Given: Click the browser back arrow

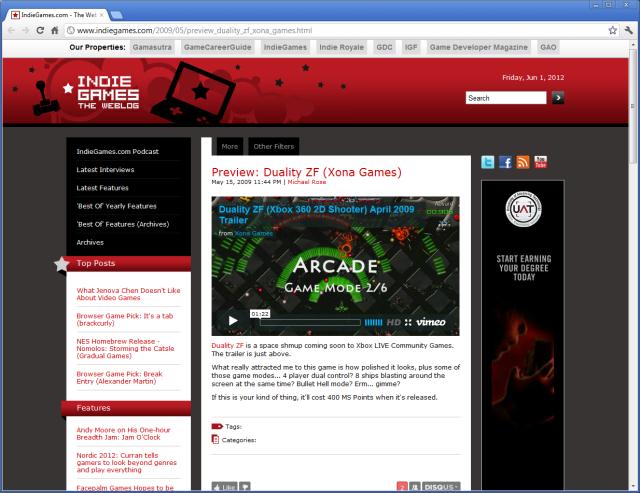Looking at the screenshot, I should [11, 30].
